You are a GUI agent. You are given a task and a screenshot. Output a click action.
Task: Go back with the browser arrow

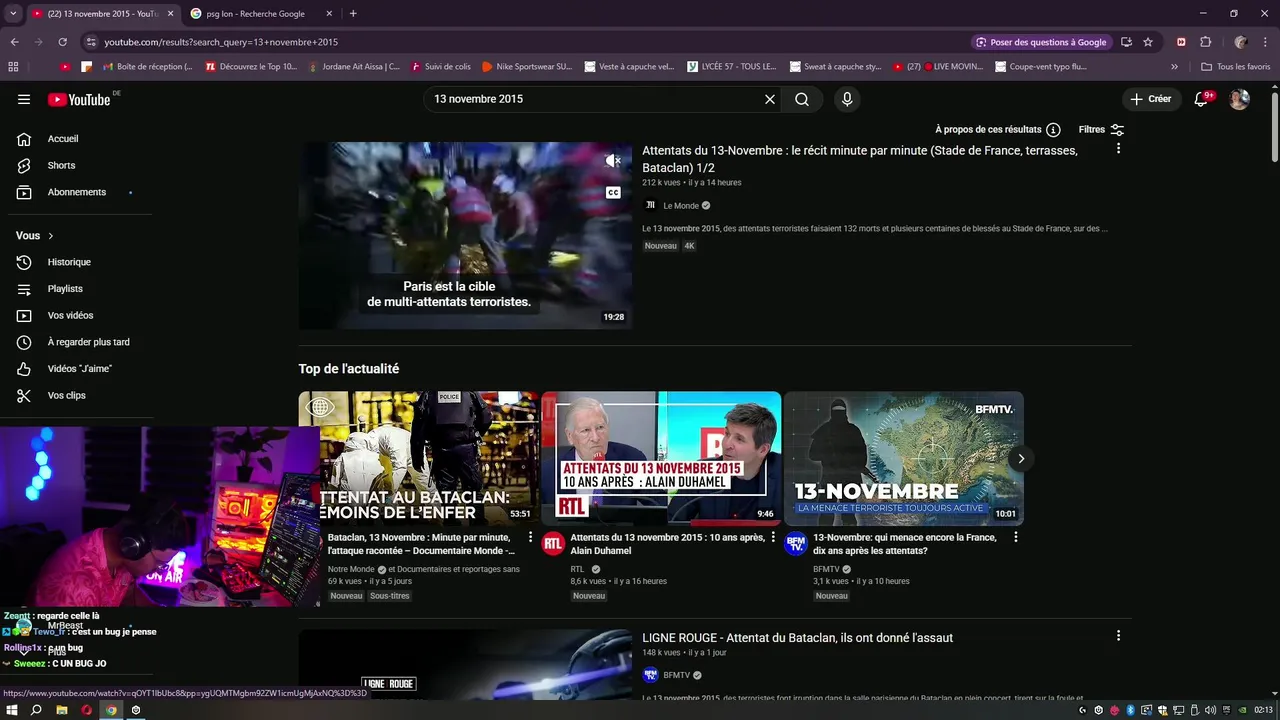[14, 42]
